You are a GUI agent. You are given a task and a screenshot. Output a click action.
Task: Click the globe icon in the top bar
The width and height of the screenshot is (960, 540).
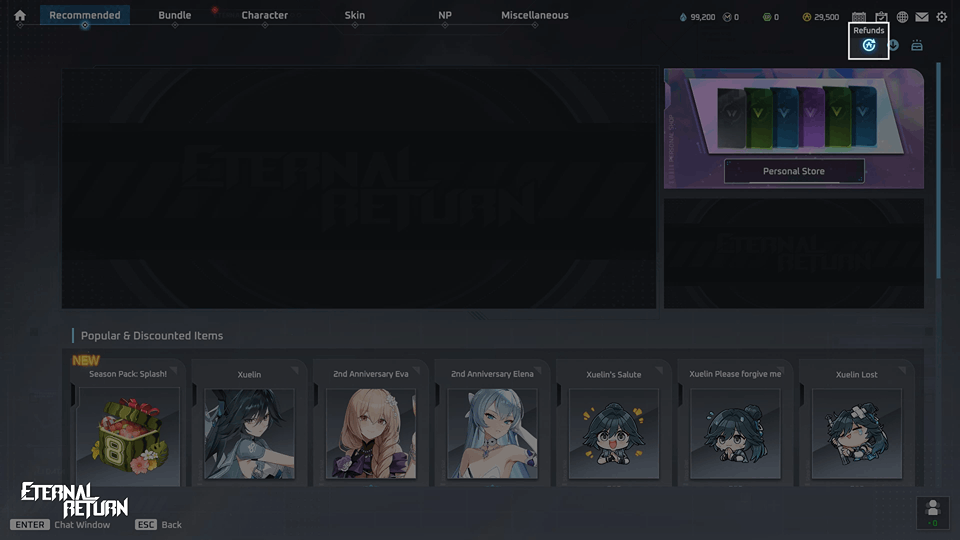pos(902,17)
